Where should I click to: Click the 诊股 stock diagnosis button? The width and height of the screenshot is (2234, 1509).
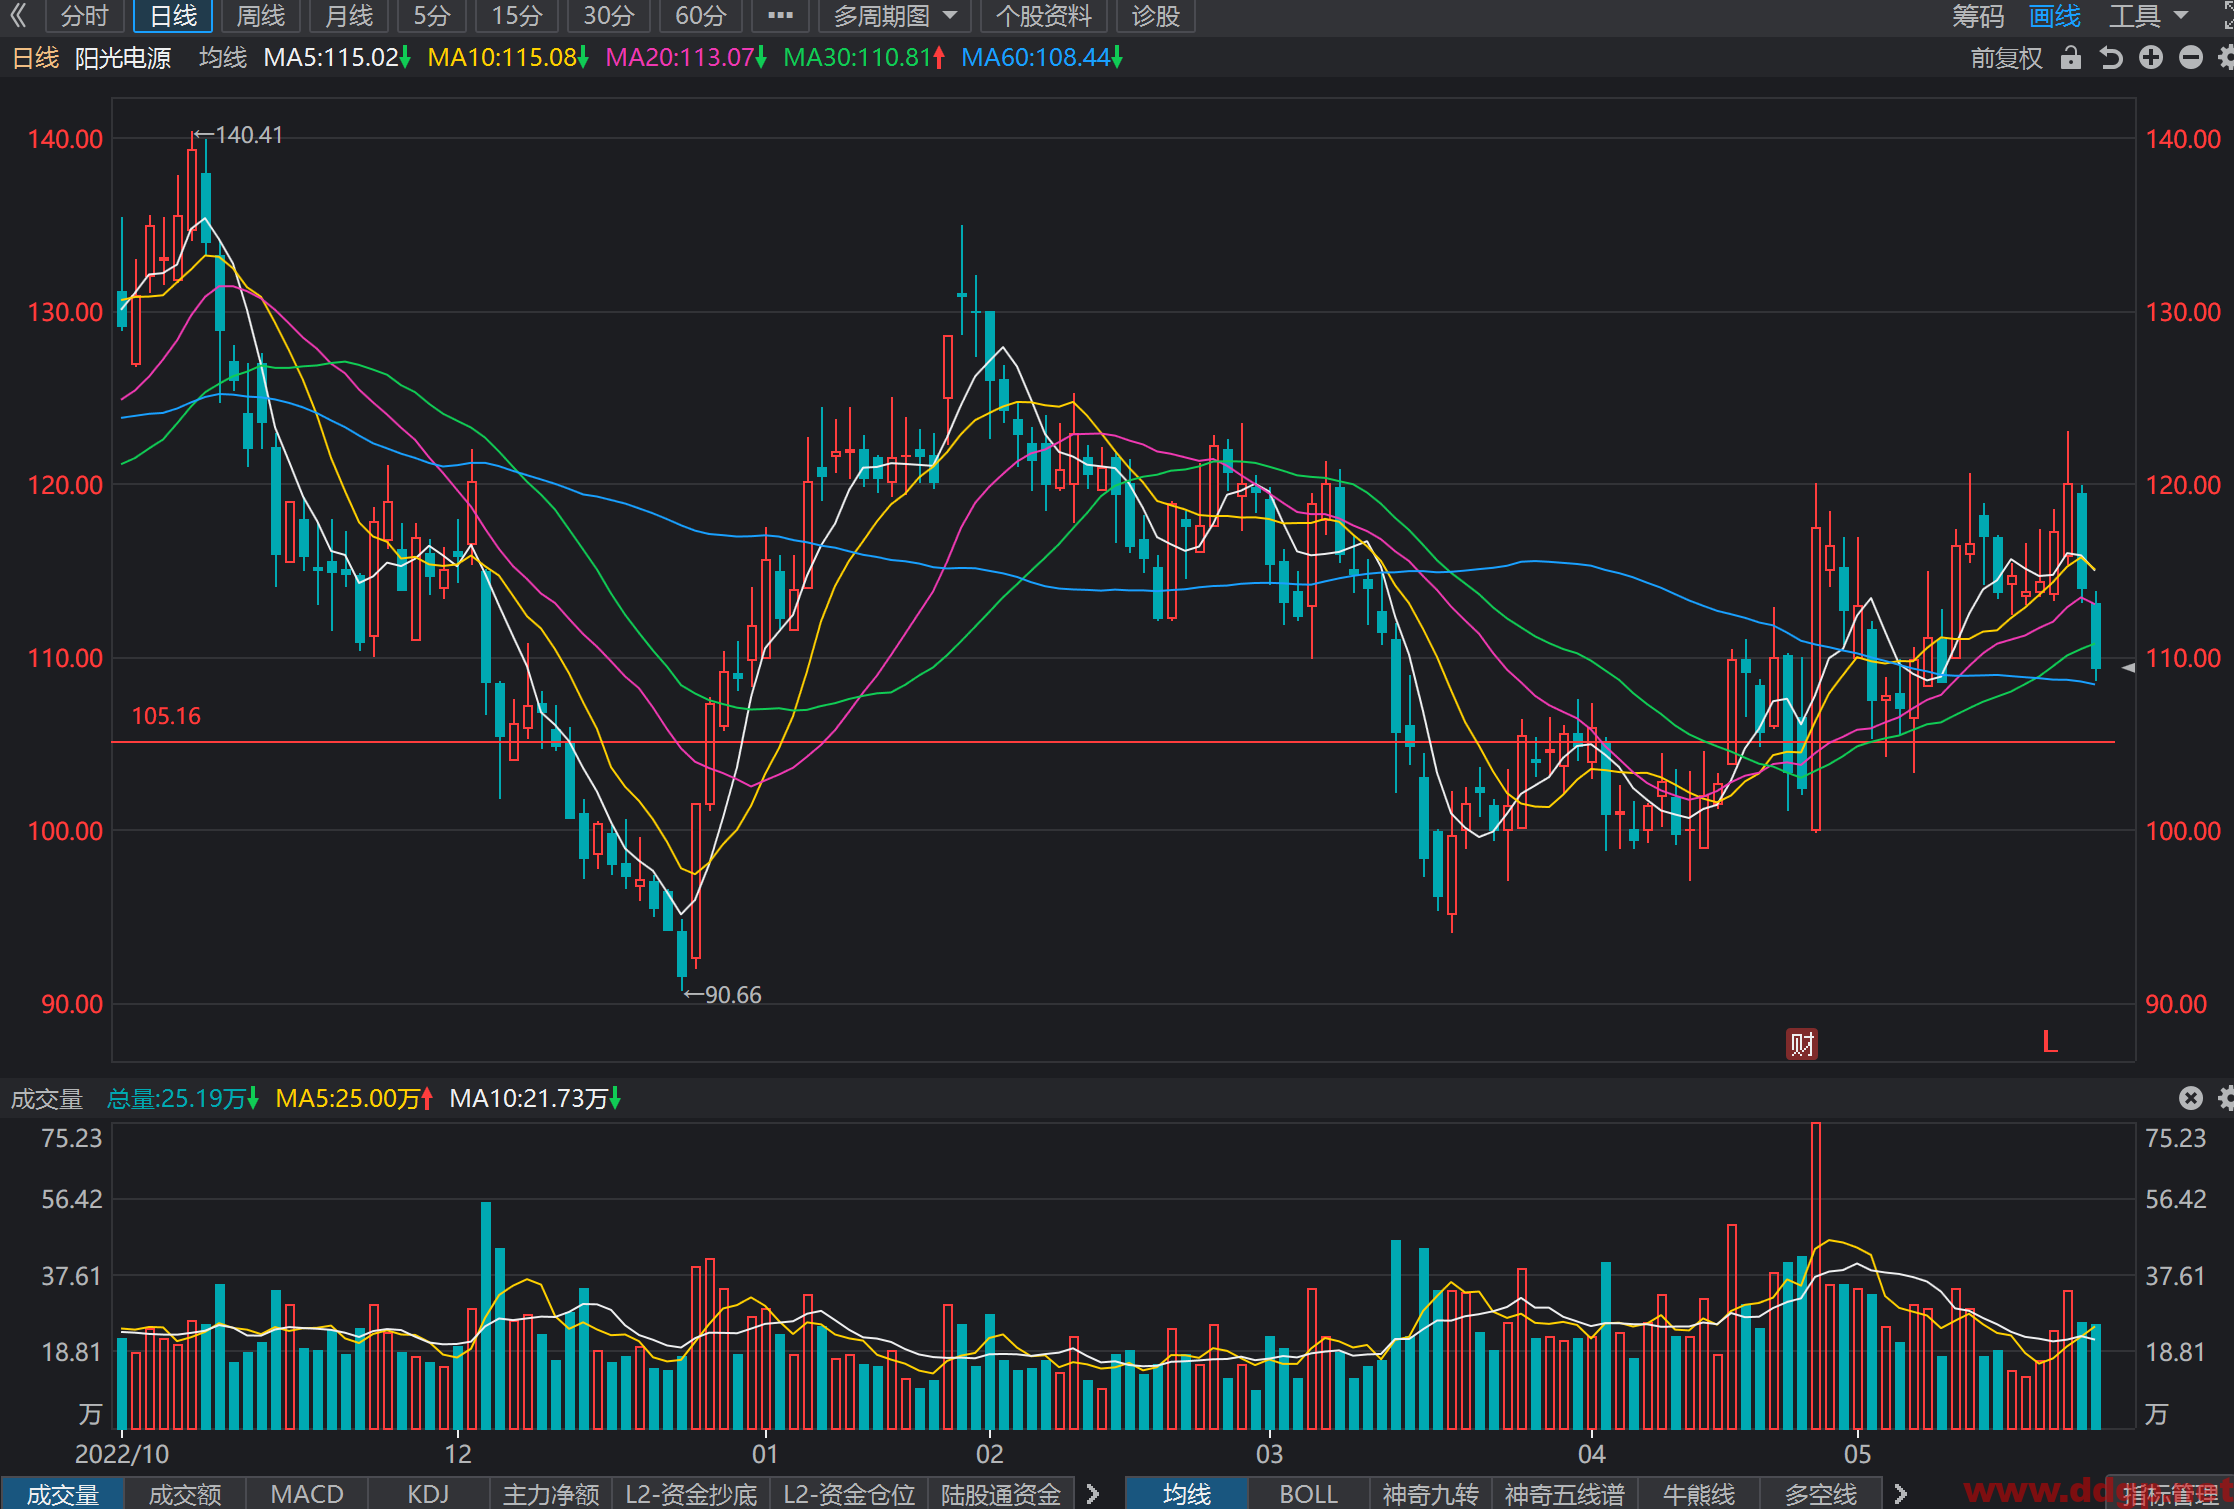tap(1156, 16)
